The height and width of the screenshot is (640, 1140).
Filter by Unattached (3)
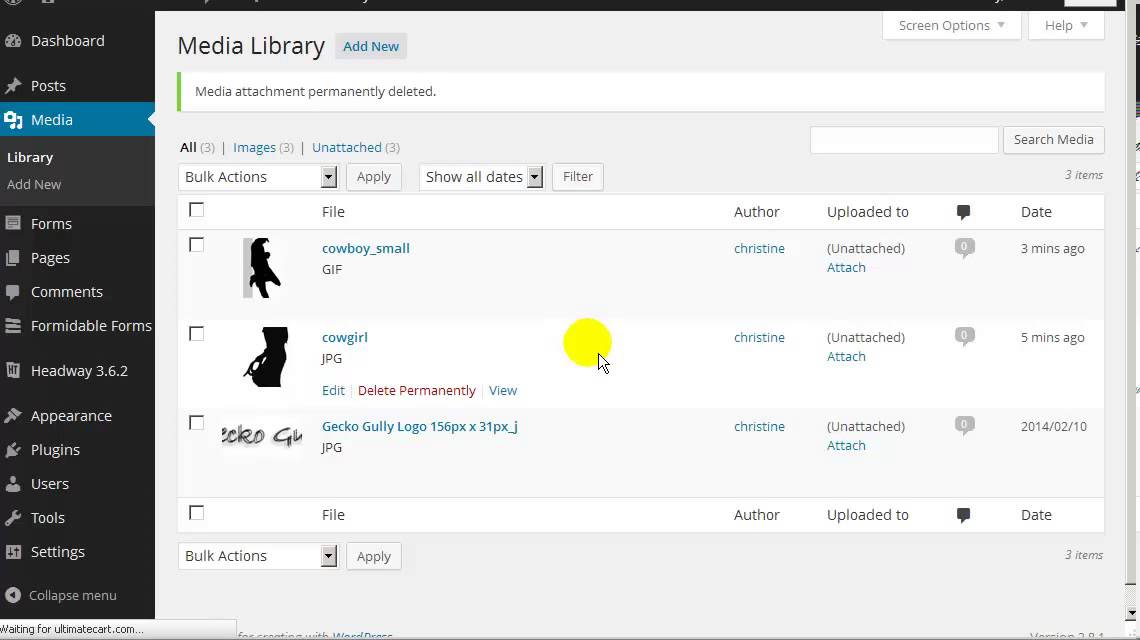click(x=356, y=147)
